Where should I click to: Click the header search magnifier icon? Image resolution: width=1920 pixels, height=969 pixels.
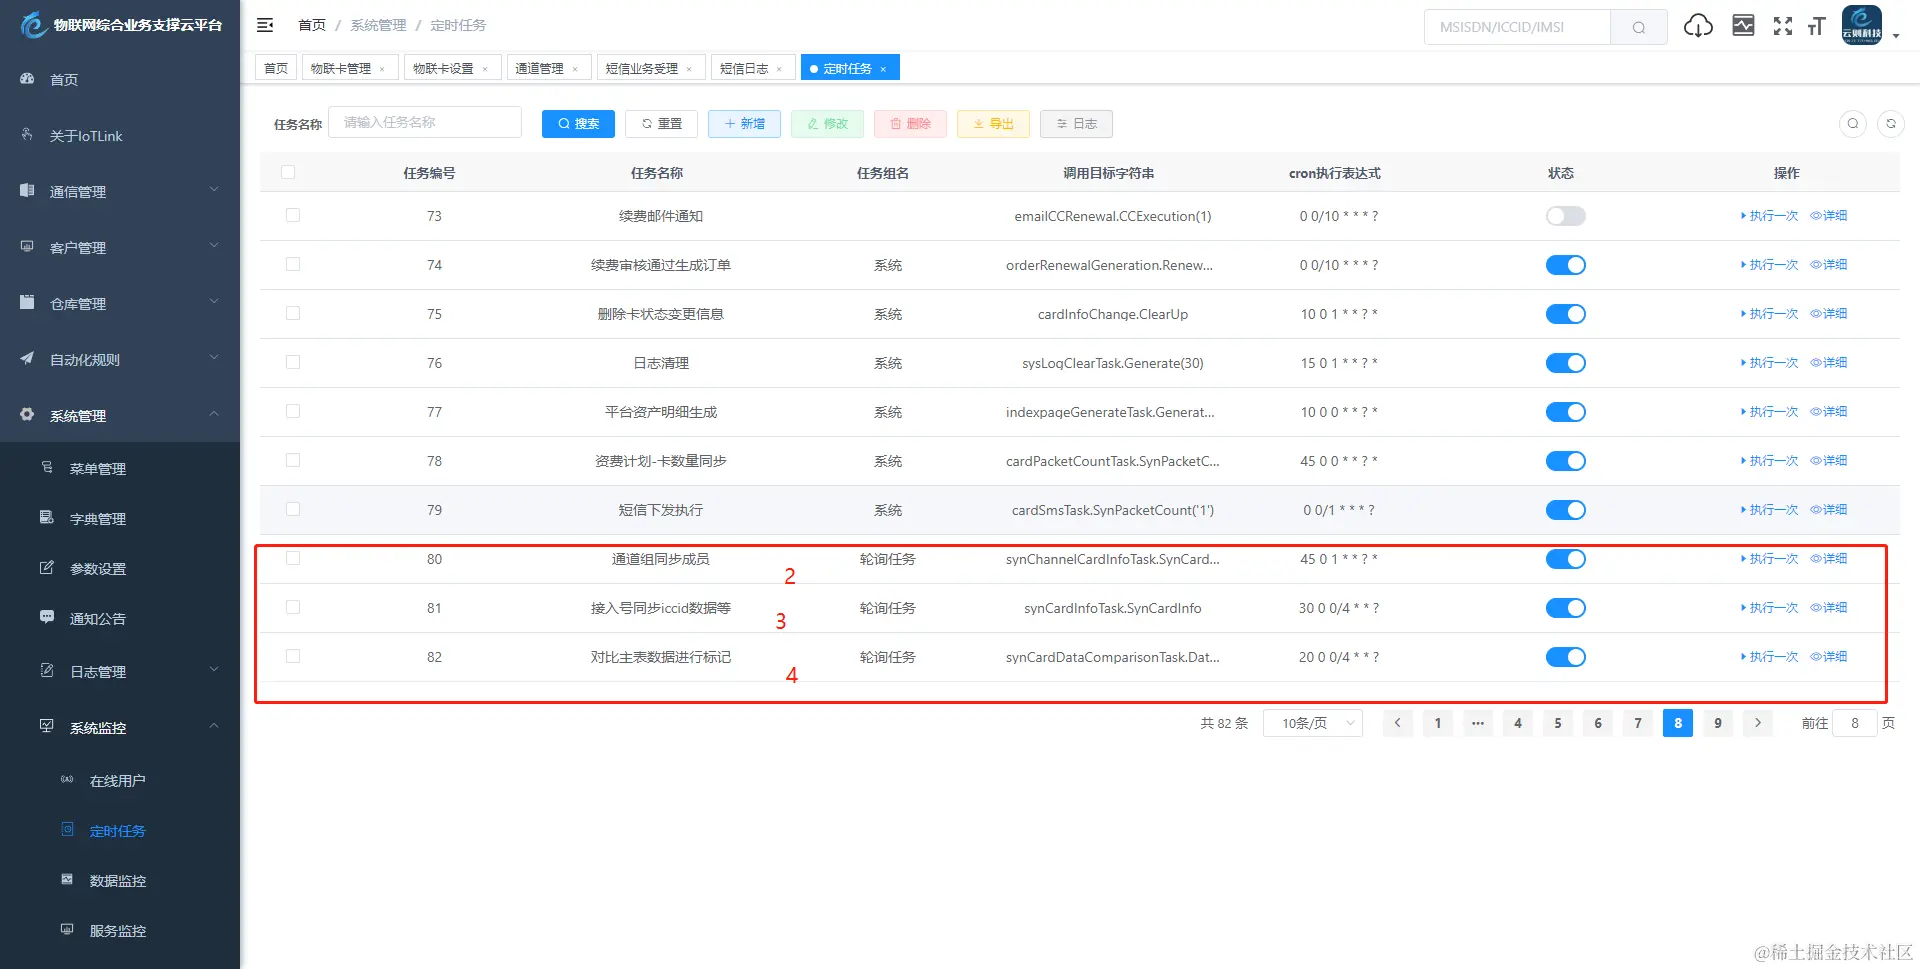click(x=1639, y=27)
